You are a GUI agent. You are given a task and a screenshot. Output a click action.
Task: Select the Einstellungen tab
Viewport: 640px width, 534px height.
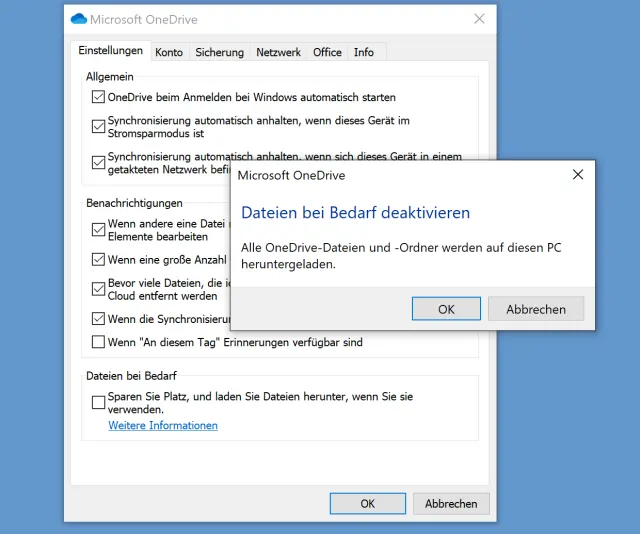[110, 51]
